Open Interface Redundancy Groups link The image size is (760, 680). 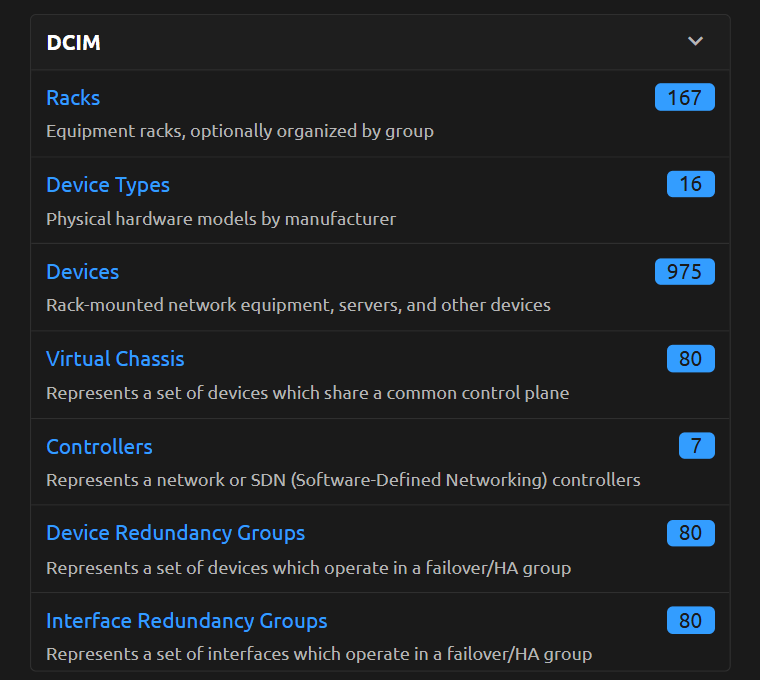186,621
